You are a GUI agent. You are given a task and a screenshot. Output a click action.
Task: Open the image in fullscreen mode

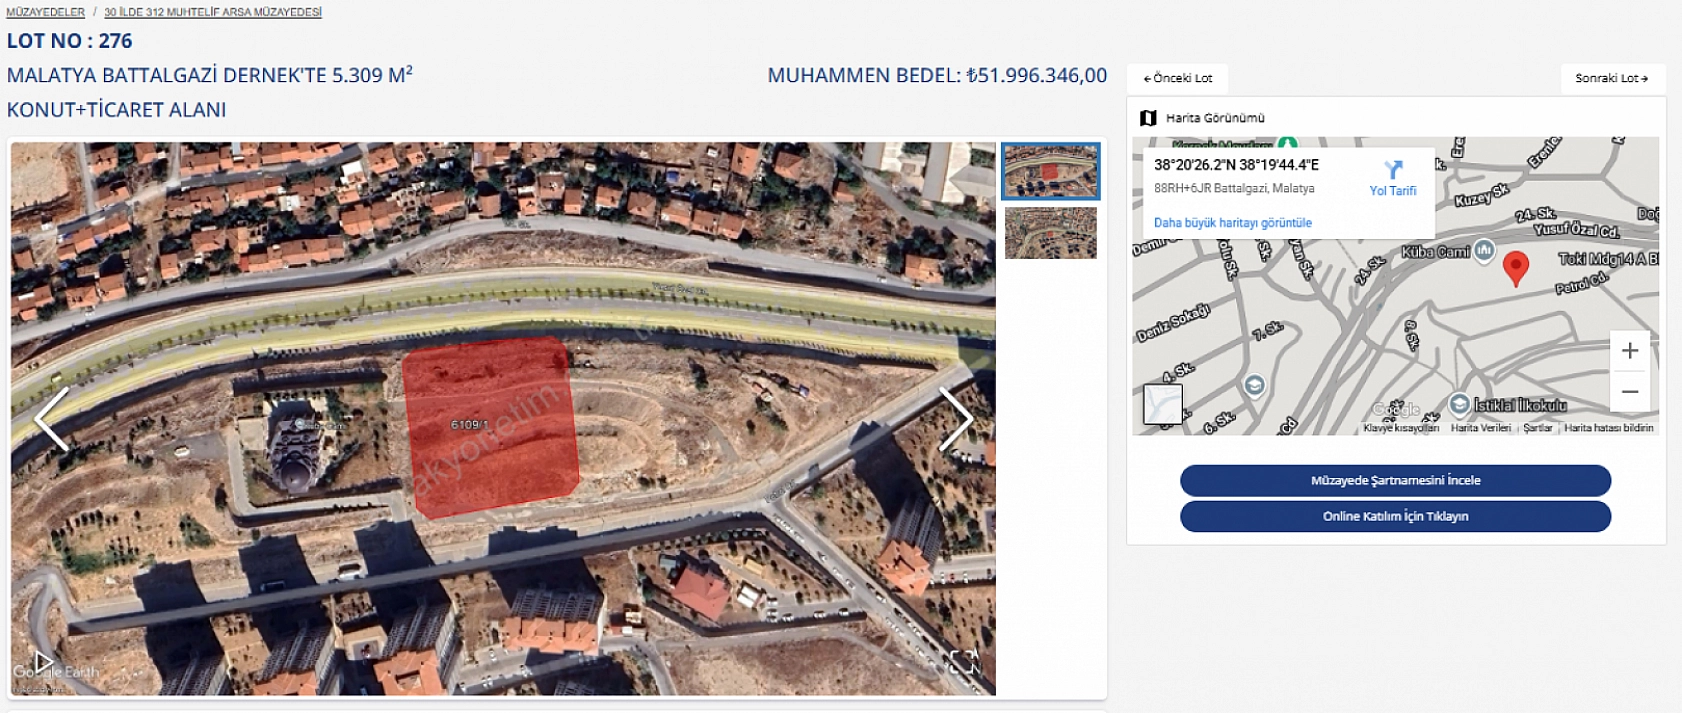(x=963, y=661)
